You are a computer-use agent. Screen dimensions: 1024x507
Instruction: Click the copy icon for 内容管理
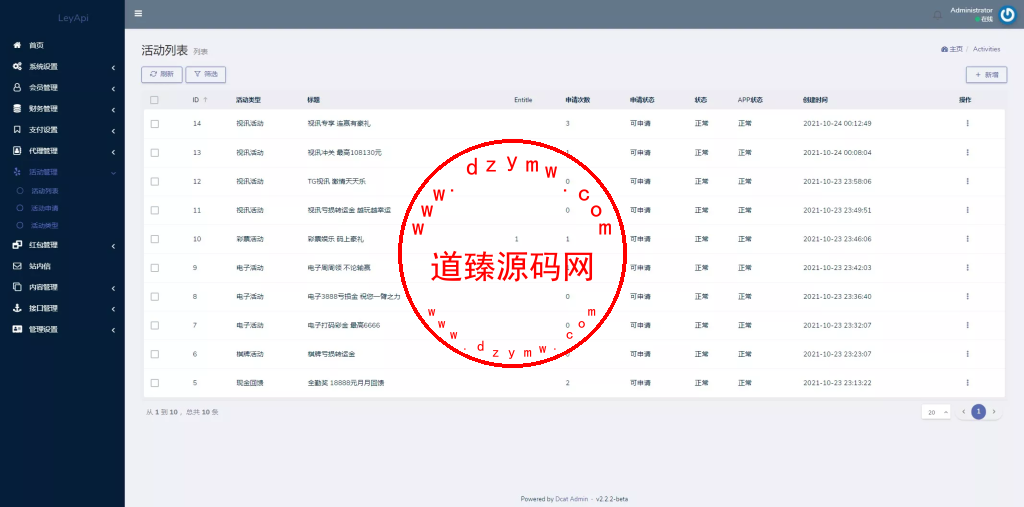coord(18,287)
